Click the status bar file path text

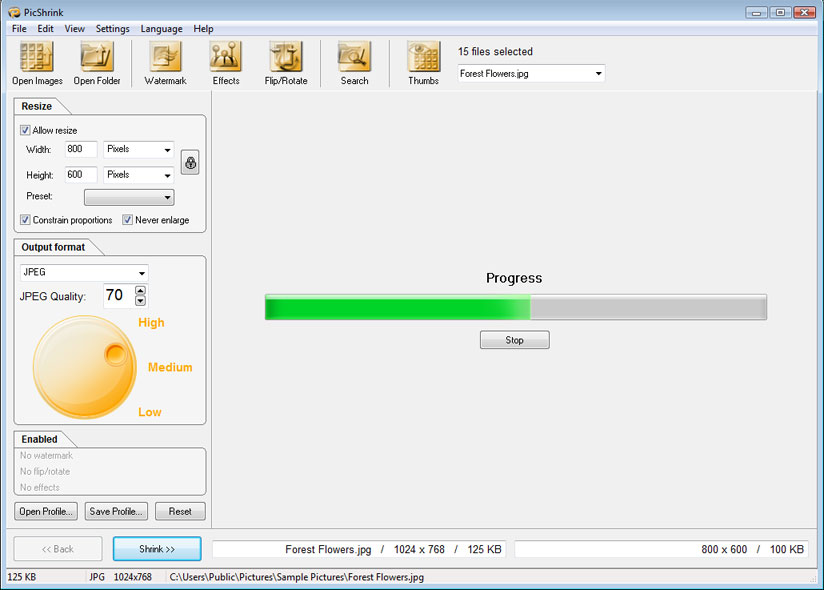pyautogui.click(x=296, y=577)
